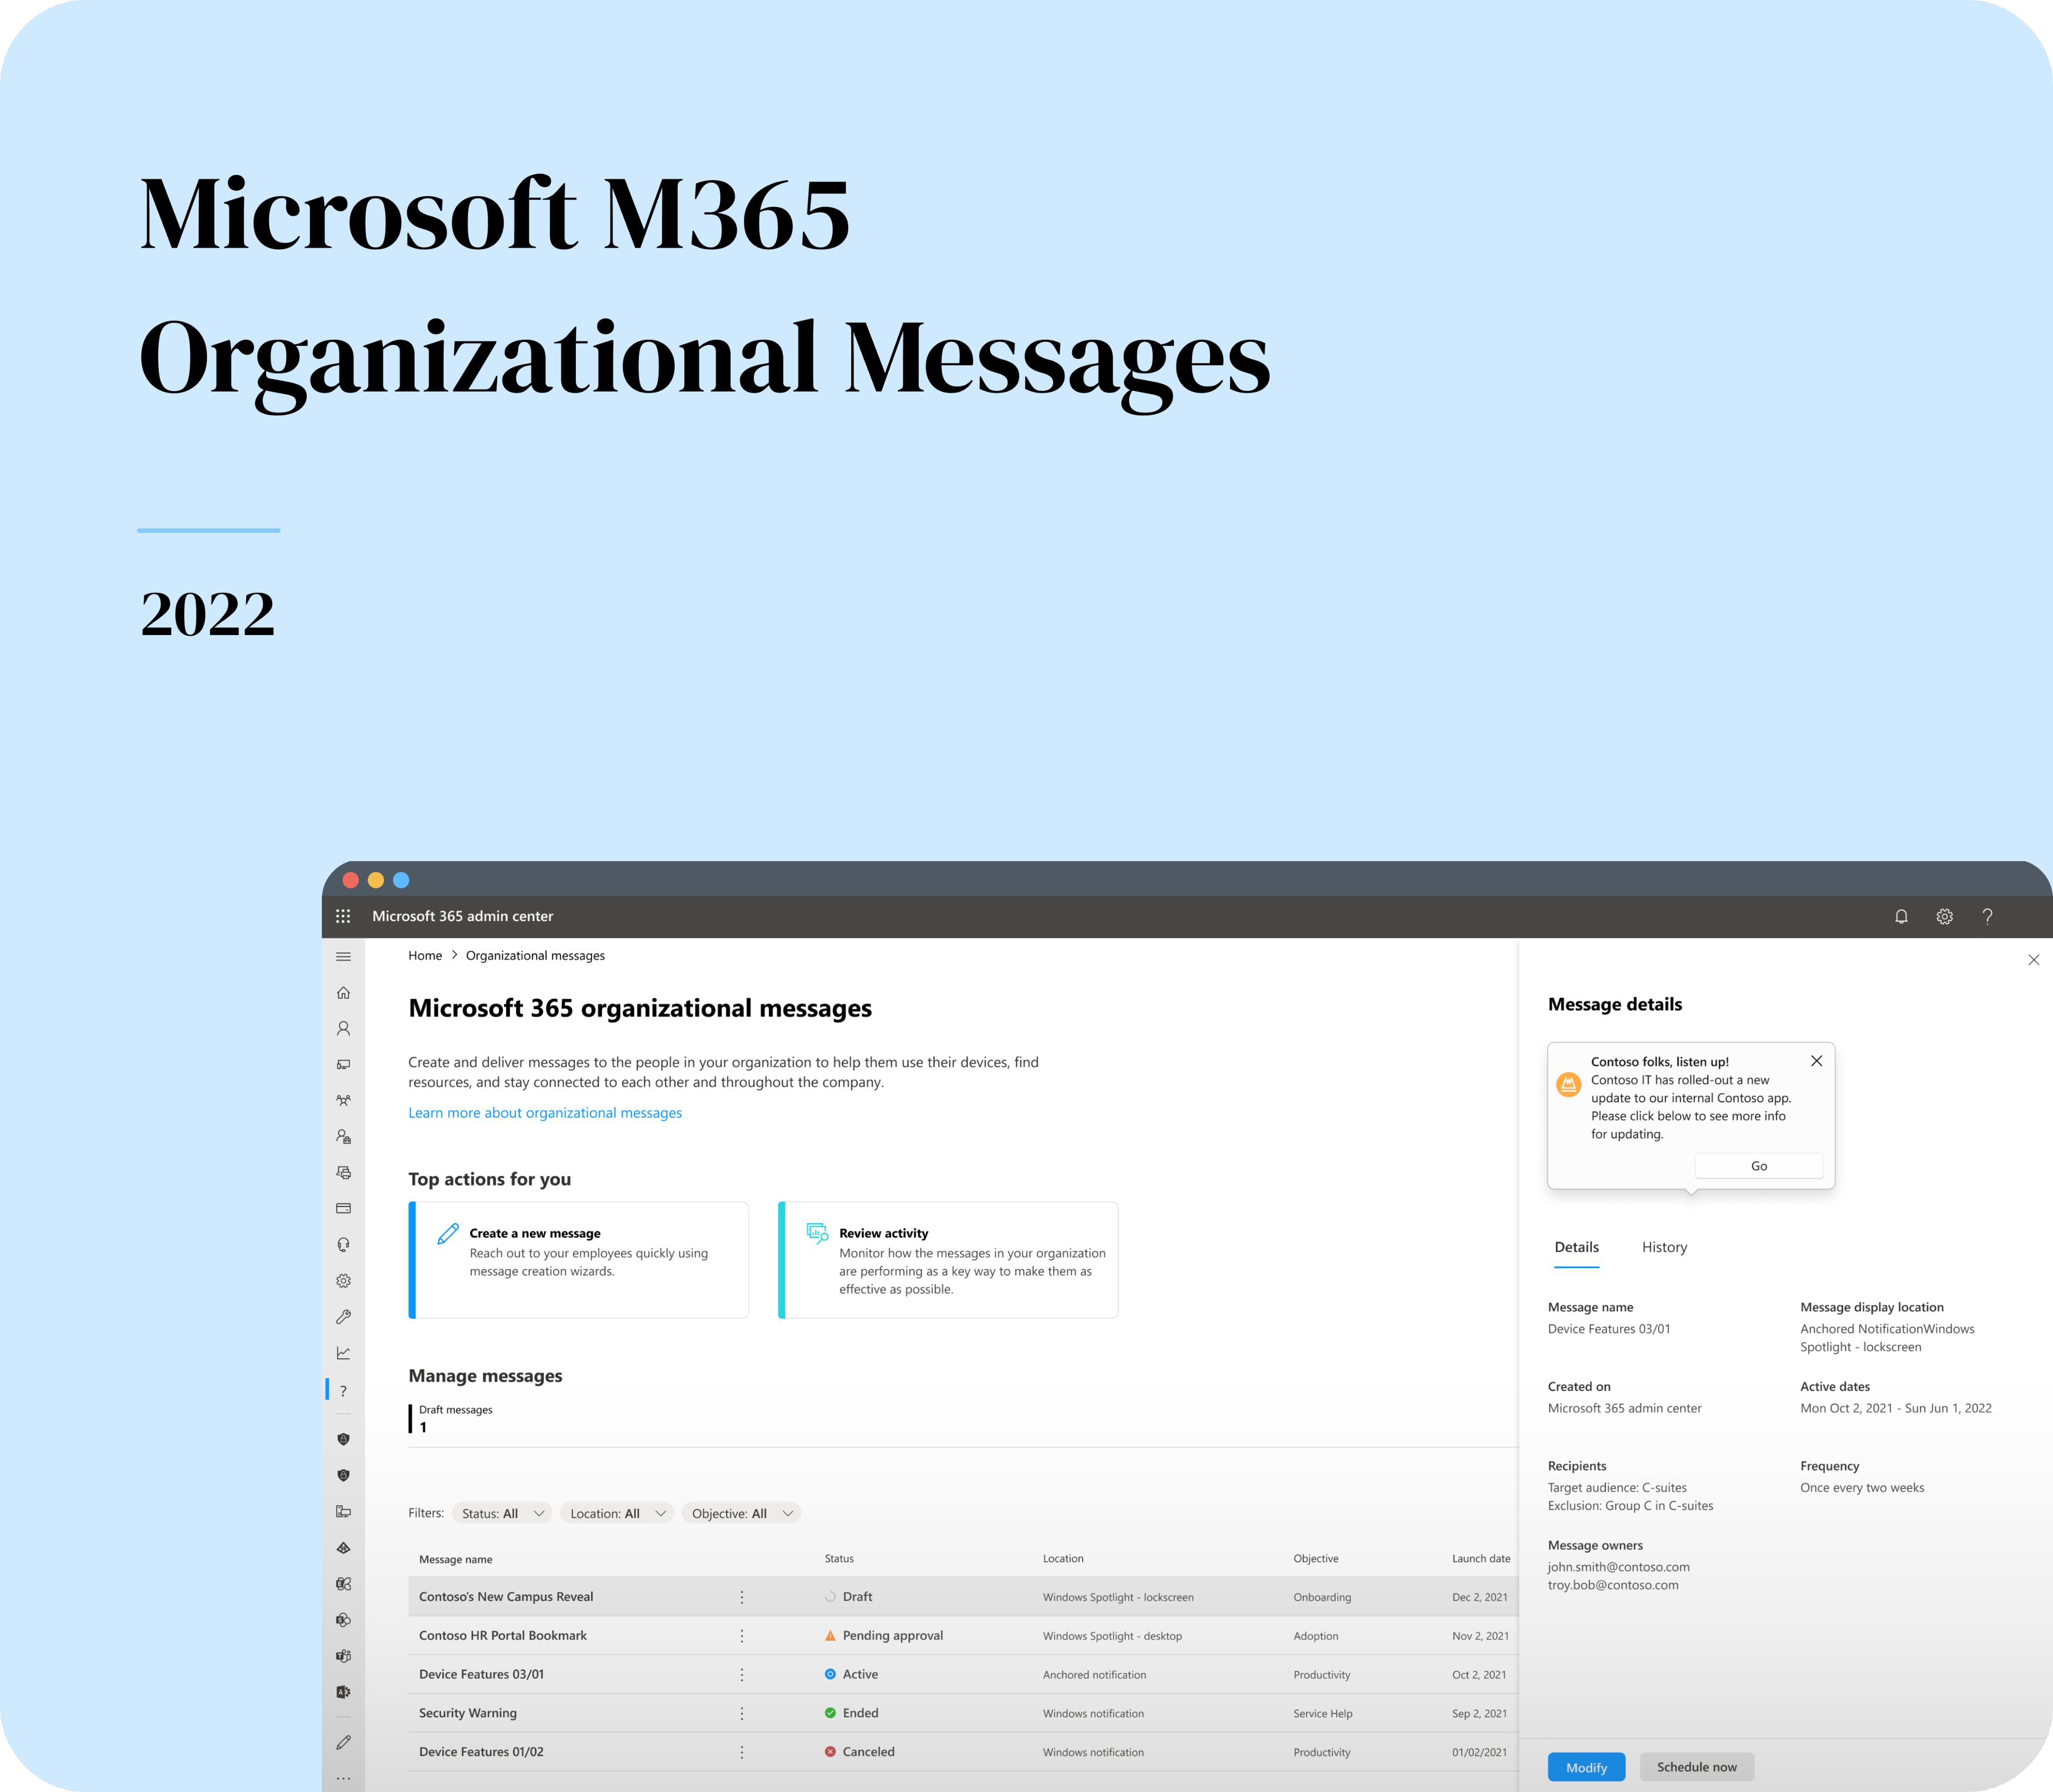Open Roles person-with-badge icon in sidebar
This screenshot has width=2053, height=1792.
pos(343,1137)
